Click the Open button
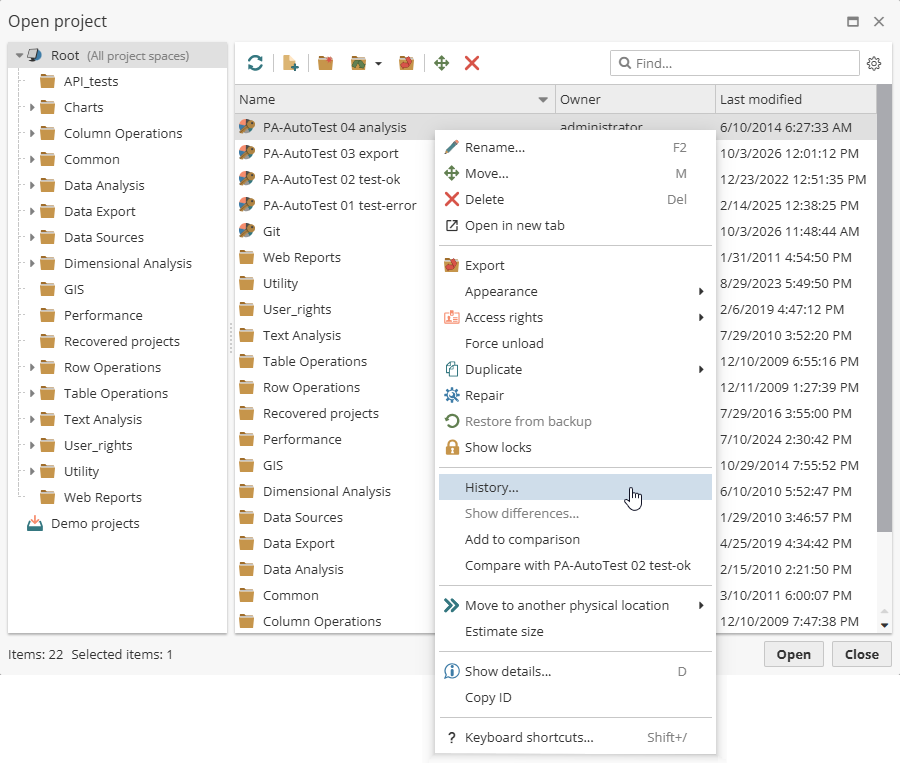The width and height of the screenshot is (900, 763). tap(793, 654)
